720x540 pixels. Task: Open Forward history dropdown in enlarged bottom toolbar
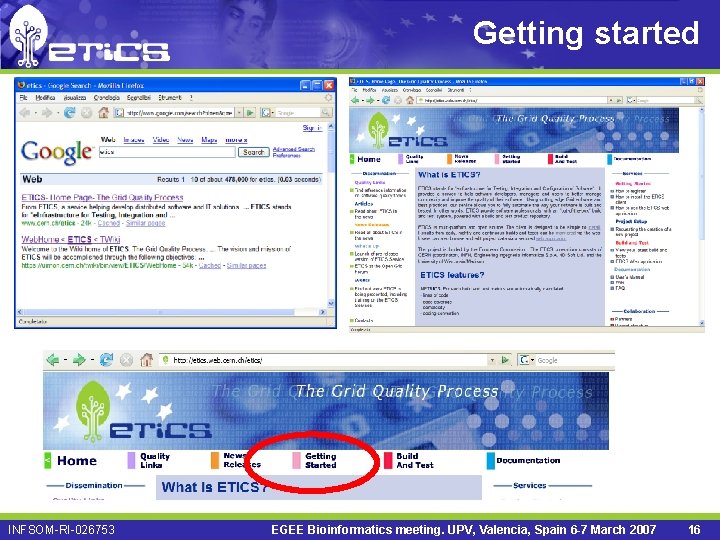92,360
